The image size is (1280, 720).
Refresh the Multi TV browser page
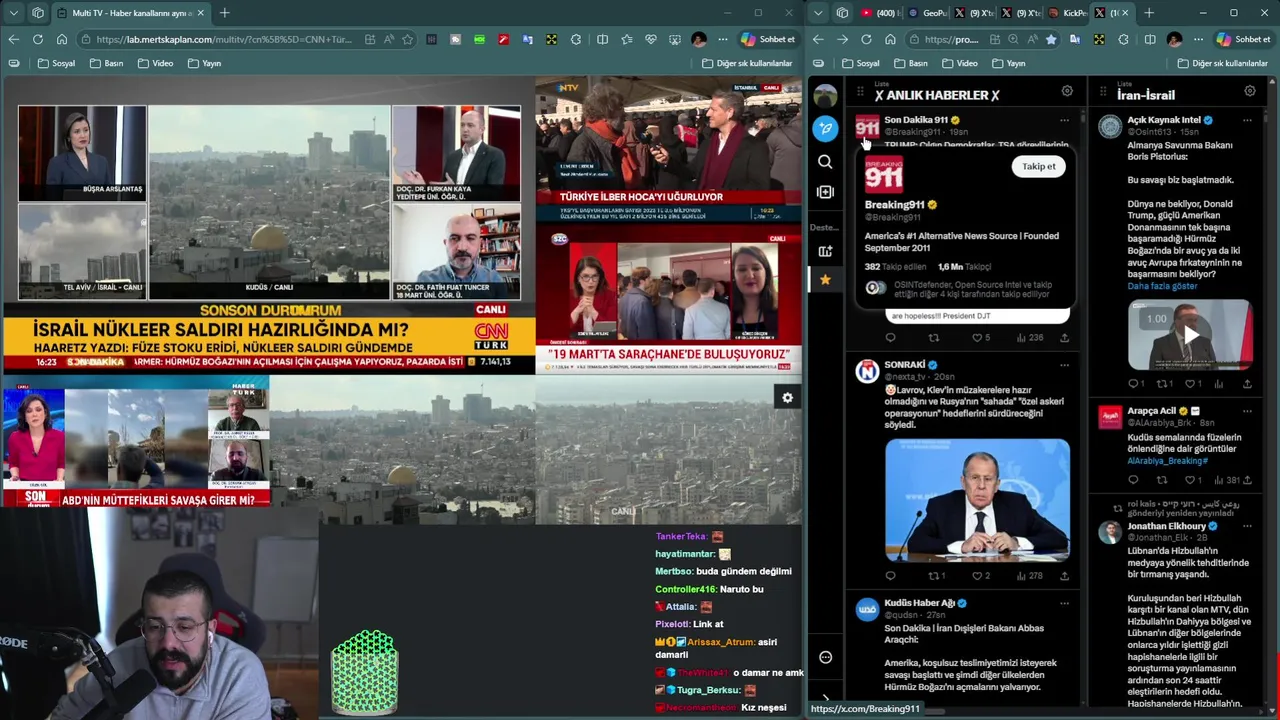click(37, 39)
